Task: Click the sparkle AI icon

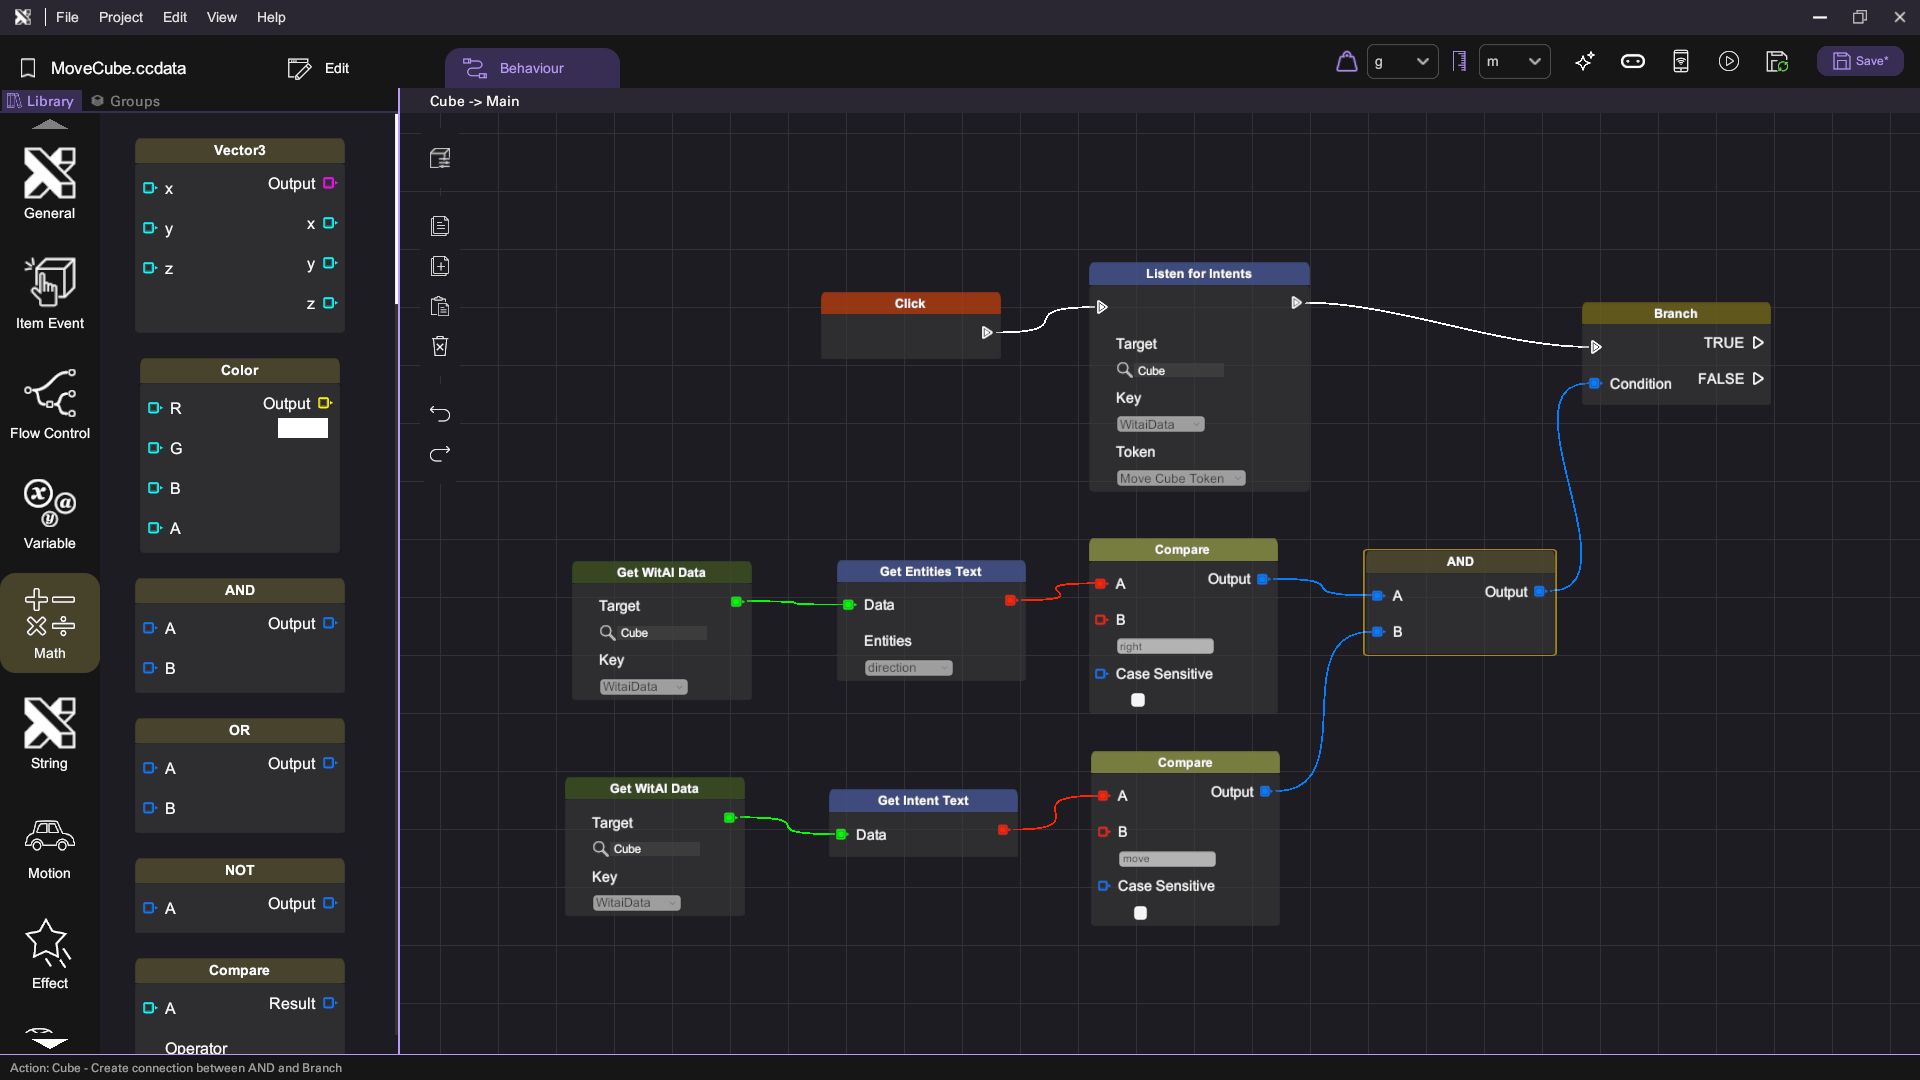Action: coord(1584,62)
